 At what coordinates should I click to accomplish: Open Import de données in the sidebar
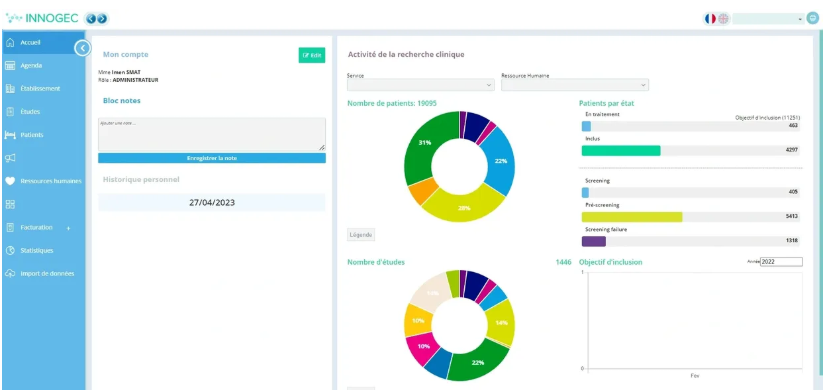[47, 274]
